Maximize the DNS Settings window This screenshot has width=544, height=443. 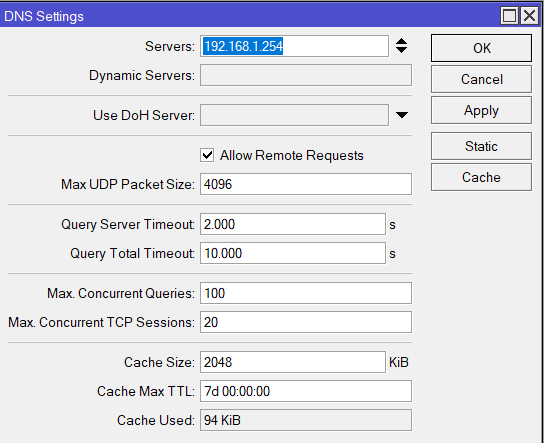(509, 16)
